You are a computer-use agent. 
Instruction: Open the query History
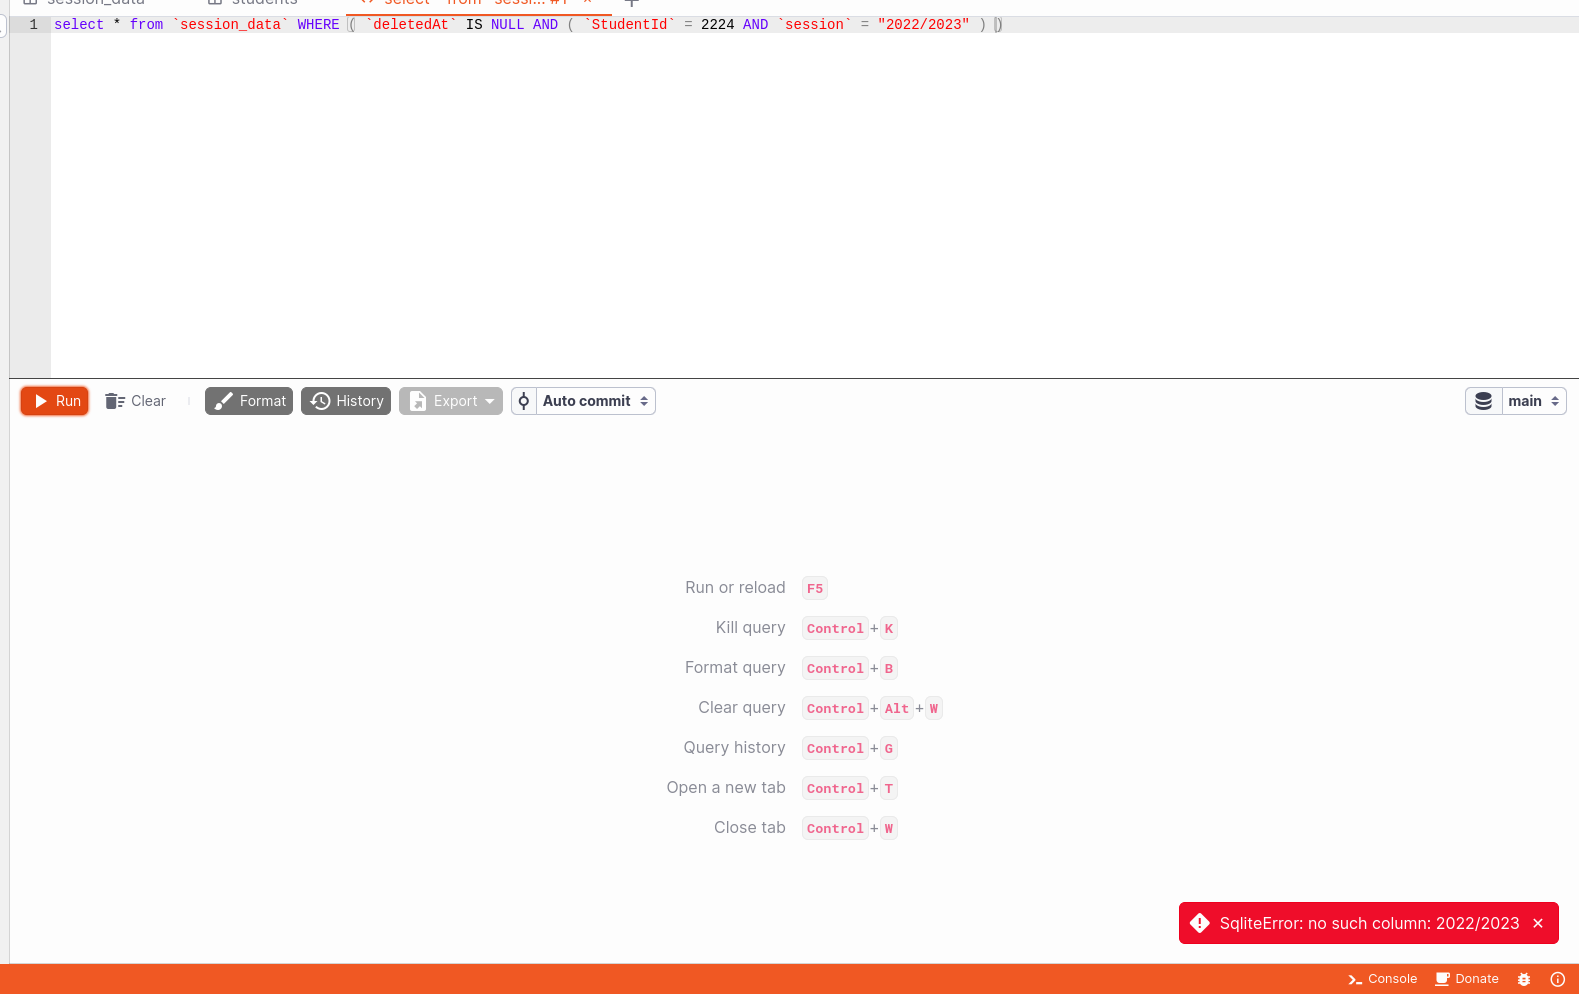tap(346, 401)
